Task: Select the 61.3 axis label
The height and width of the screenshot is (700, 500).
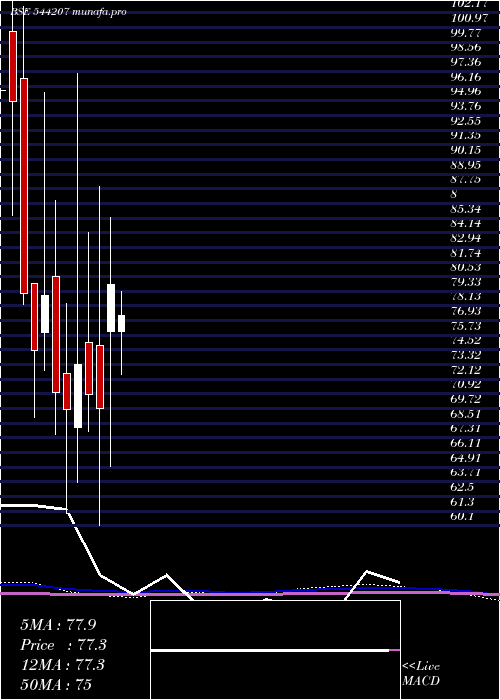Action: [x=462, y=502]
